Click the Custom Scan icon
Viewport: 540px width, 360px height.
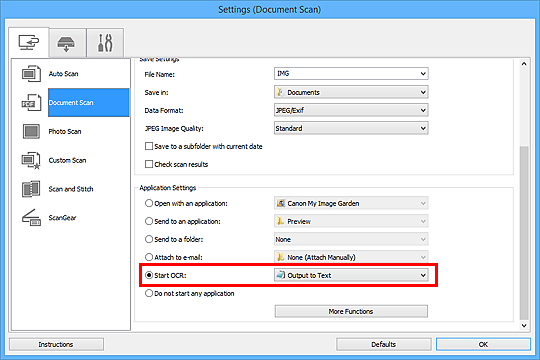(31, 161)
